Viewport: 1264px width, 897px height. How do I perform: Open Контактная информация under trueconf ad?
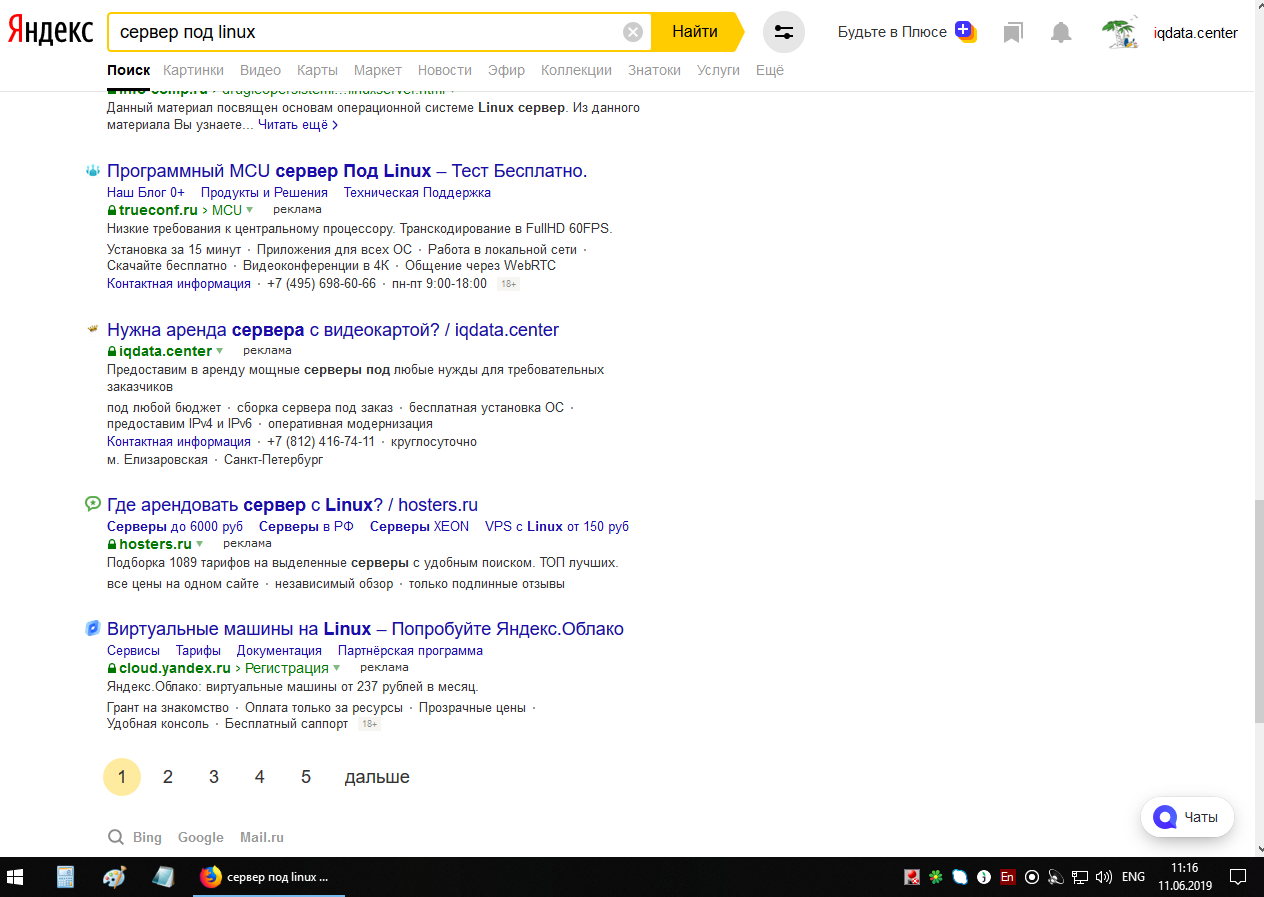point(179,283)
